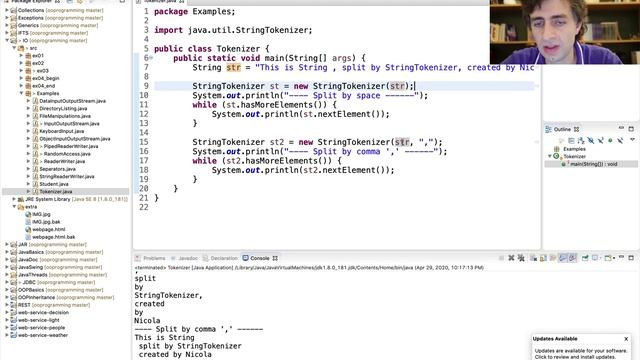The height and width of the screenshot is (360, 640).
Task: Switch to the Declaration tab
Action: coord(224,258)
